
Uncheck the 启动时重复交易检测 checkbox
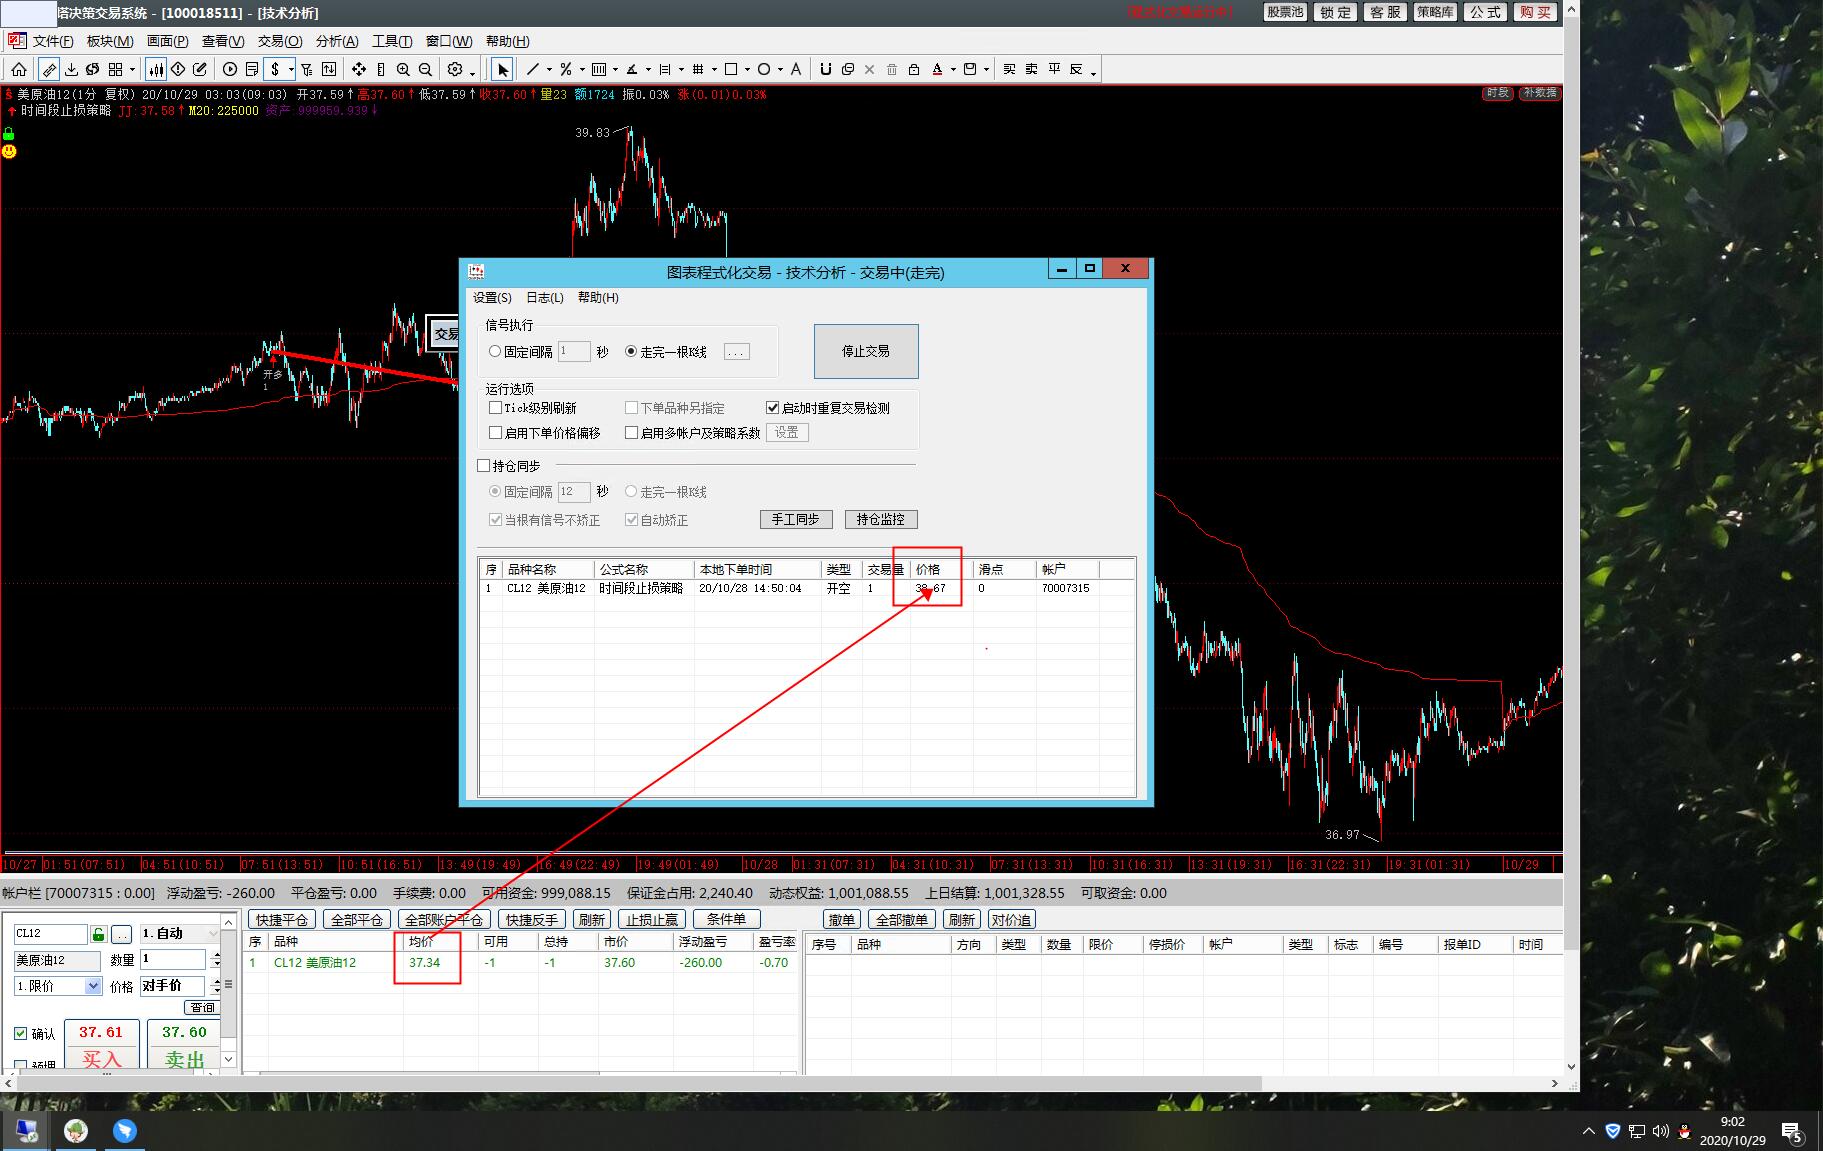pyautogui.click(x=772, y=408)
